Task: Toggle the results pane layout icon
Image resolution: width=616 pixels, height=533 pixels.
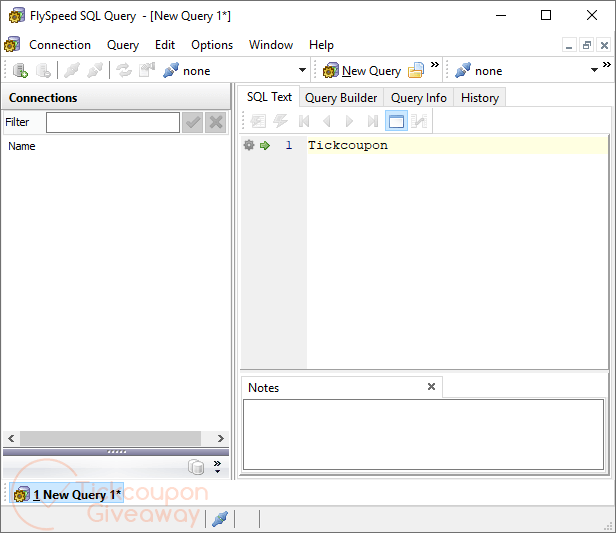Action: [396, 121]
